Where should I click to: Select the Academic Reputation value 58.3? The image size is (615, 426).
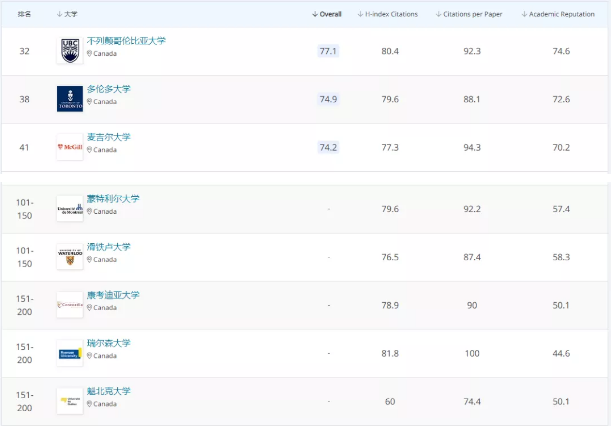tap(561, 257)
